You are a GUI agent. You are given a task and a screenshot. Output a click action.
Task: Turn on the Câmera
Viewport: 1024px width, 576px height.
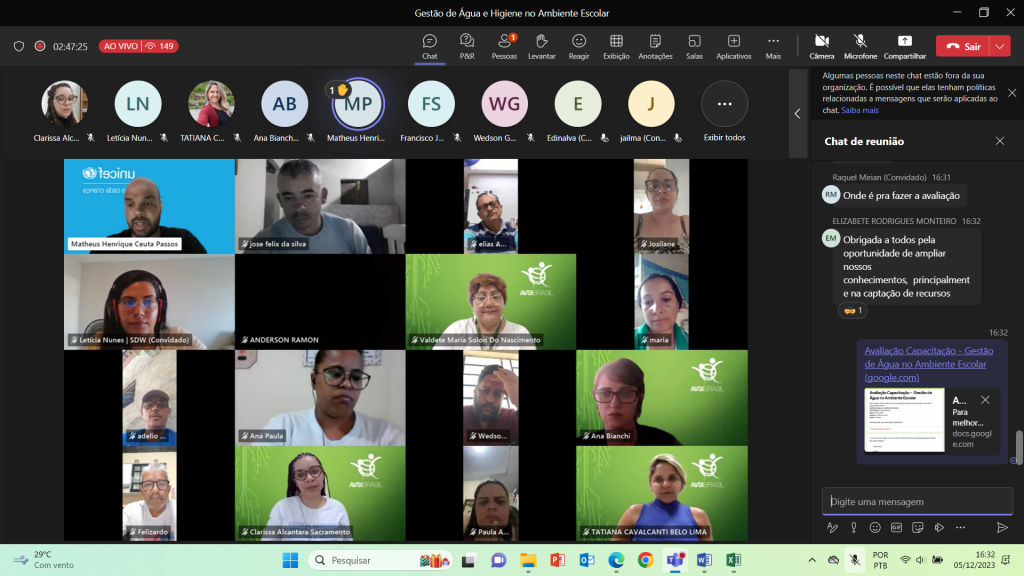[x=821, y=46]
